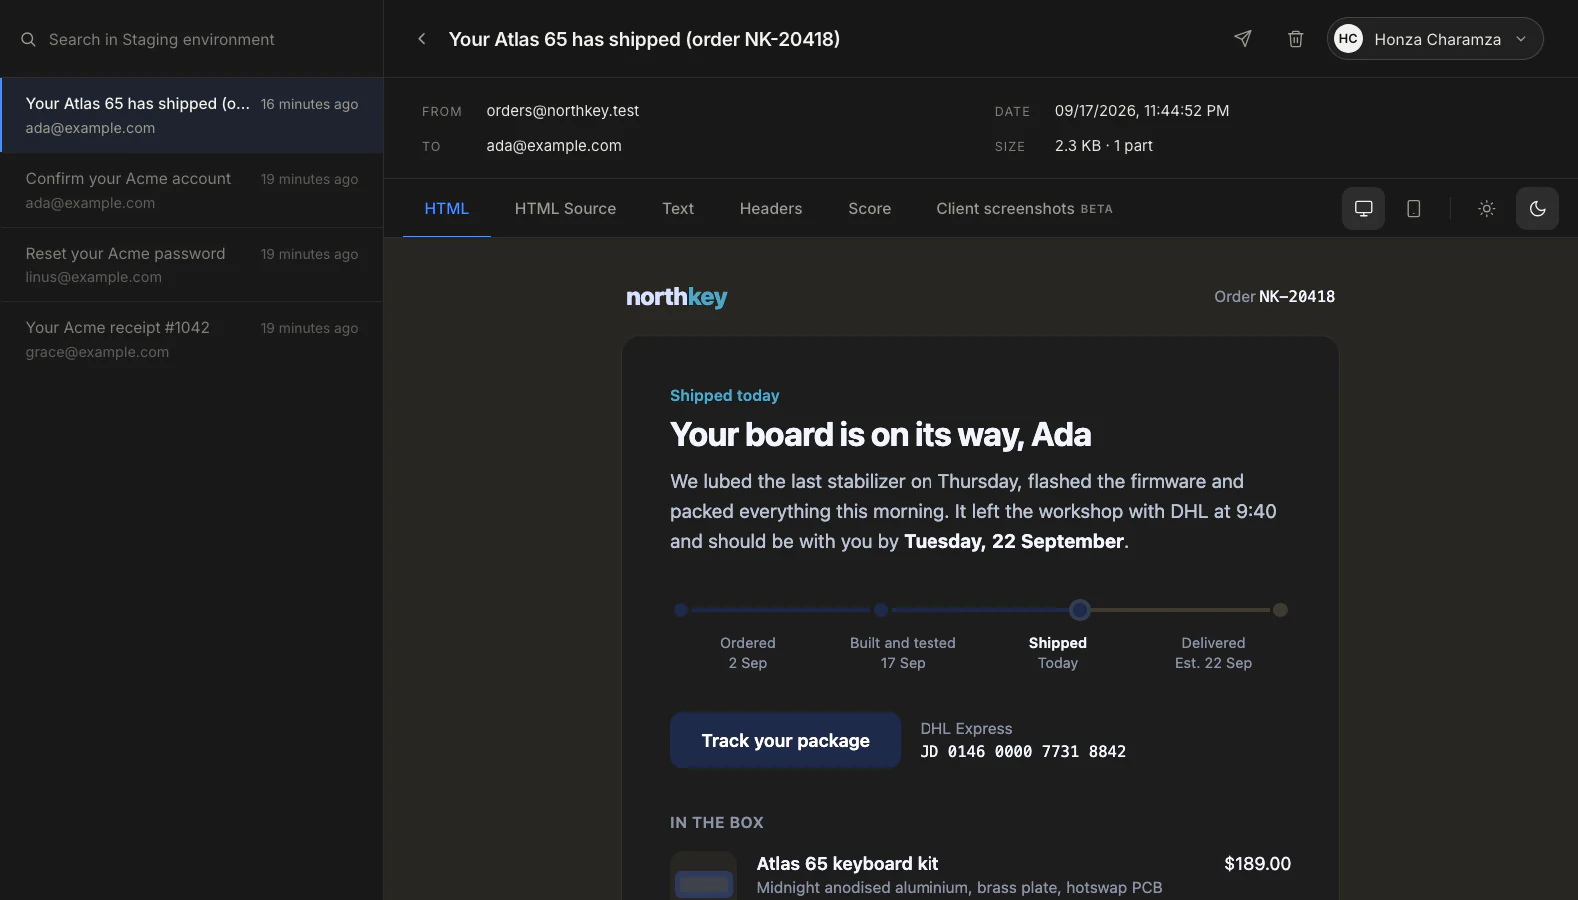Click the Atlas 65 keyboard kit item name

pyautogui.click(x=847, y=864)
